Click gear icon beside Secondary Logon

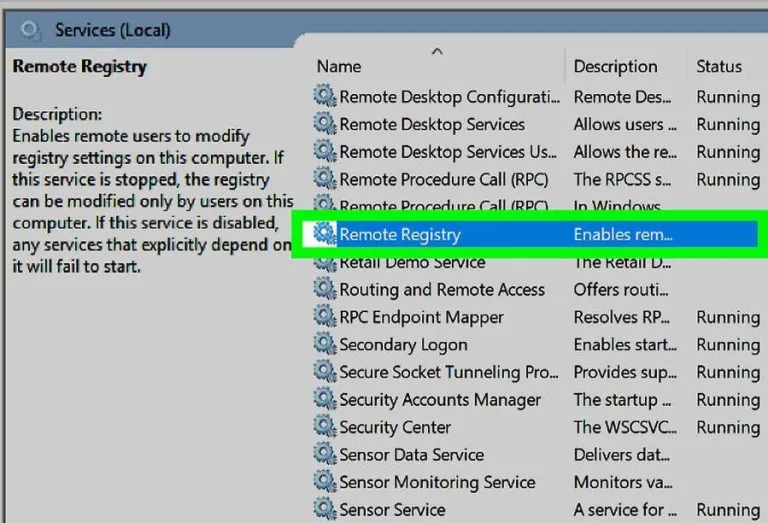point(325,343)
